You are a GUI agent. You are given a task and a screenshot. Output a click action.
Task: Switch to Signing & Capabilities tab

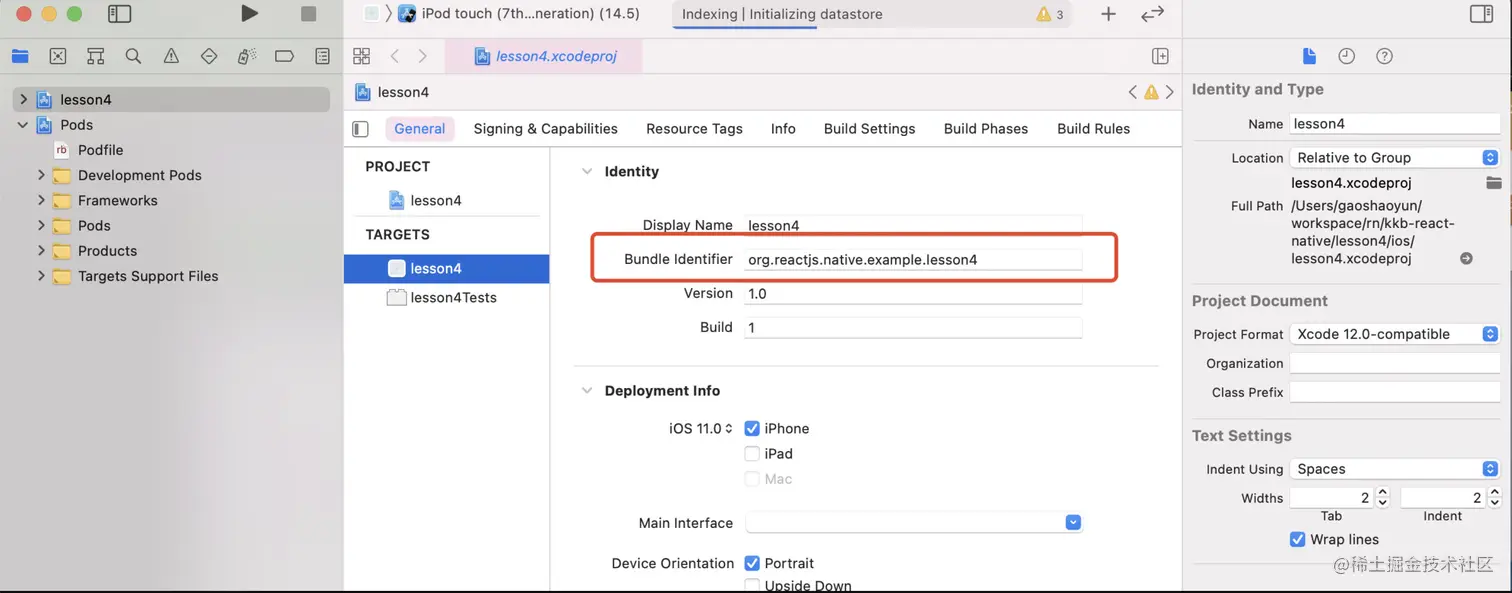pyautogui.click(x=545, y=129)
